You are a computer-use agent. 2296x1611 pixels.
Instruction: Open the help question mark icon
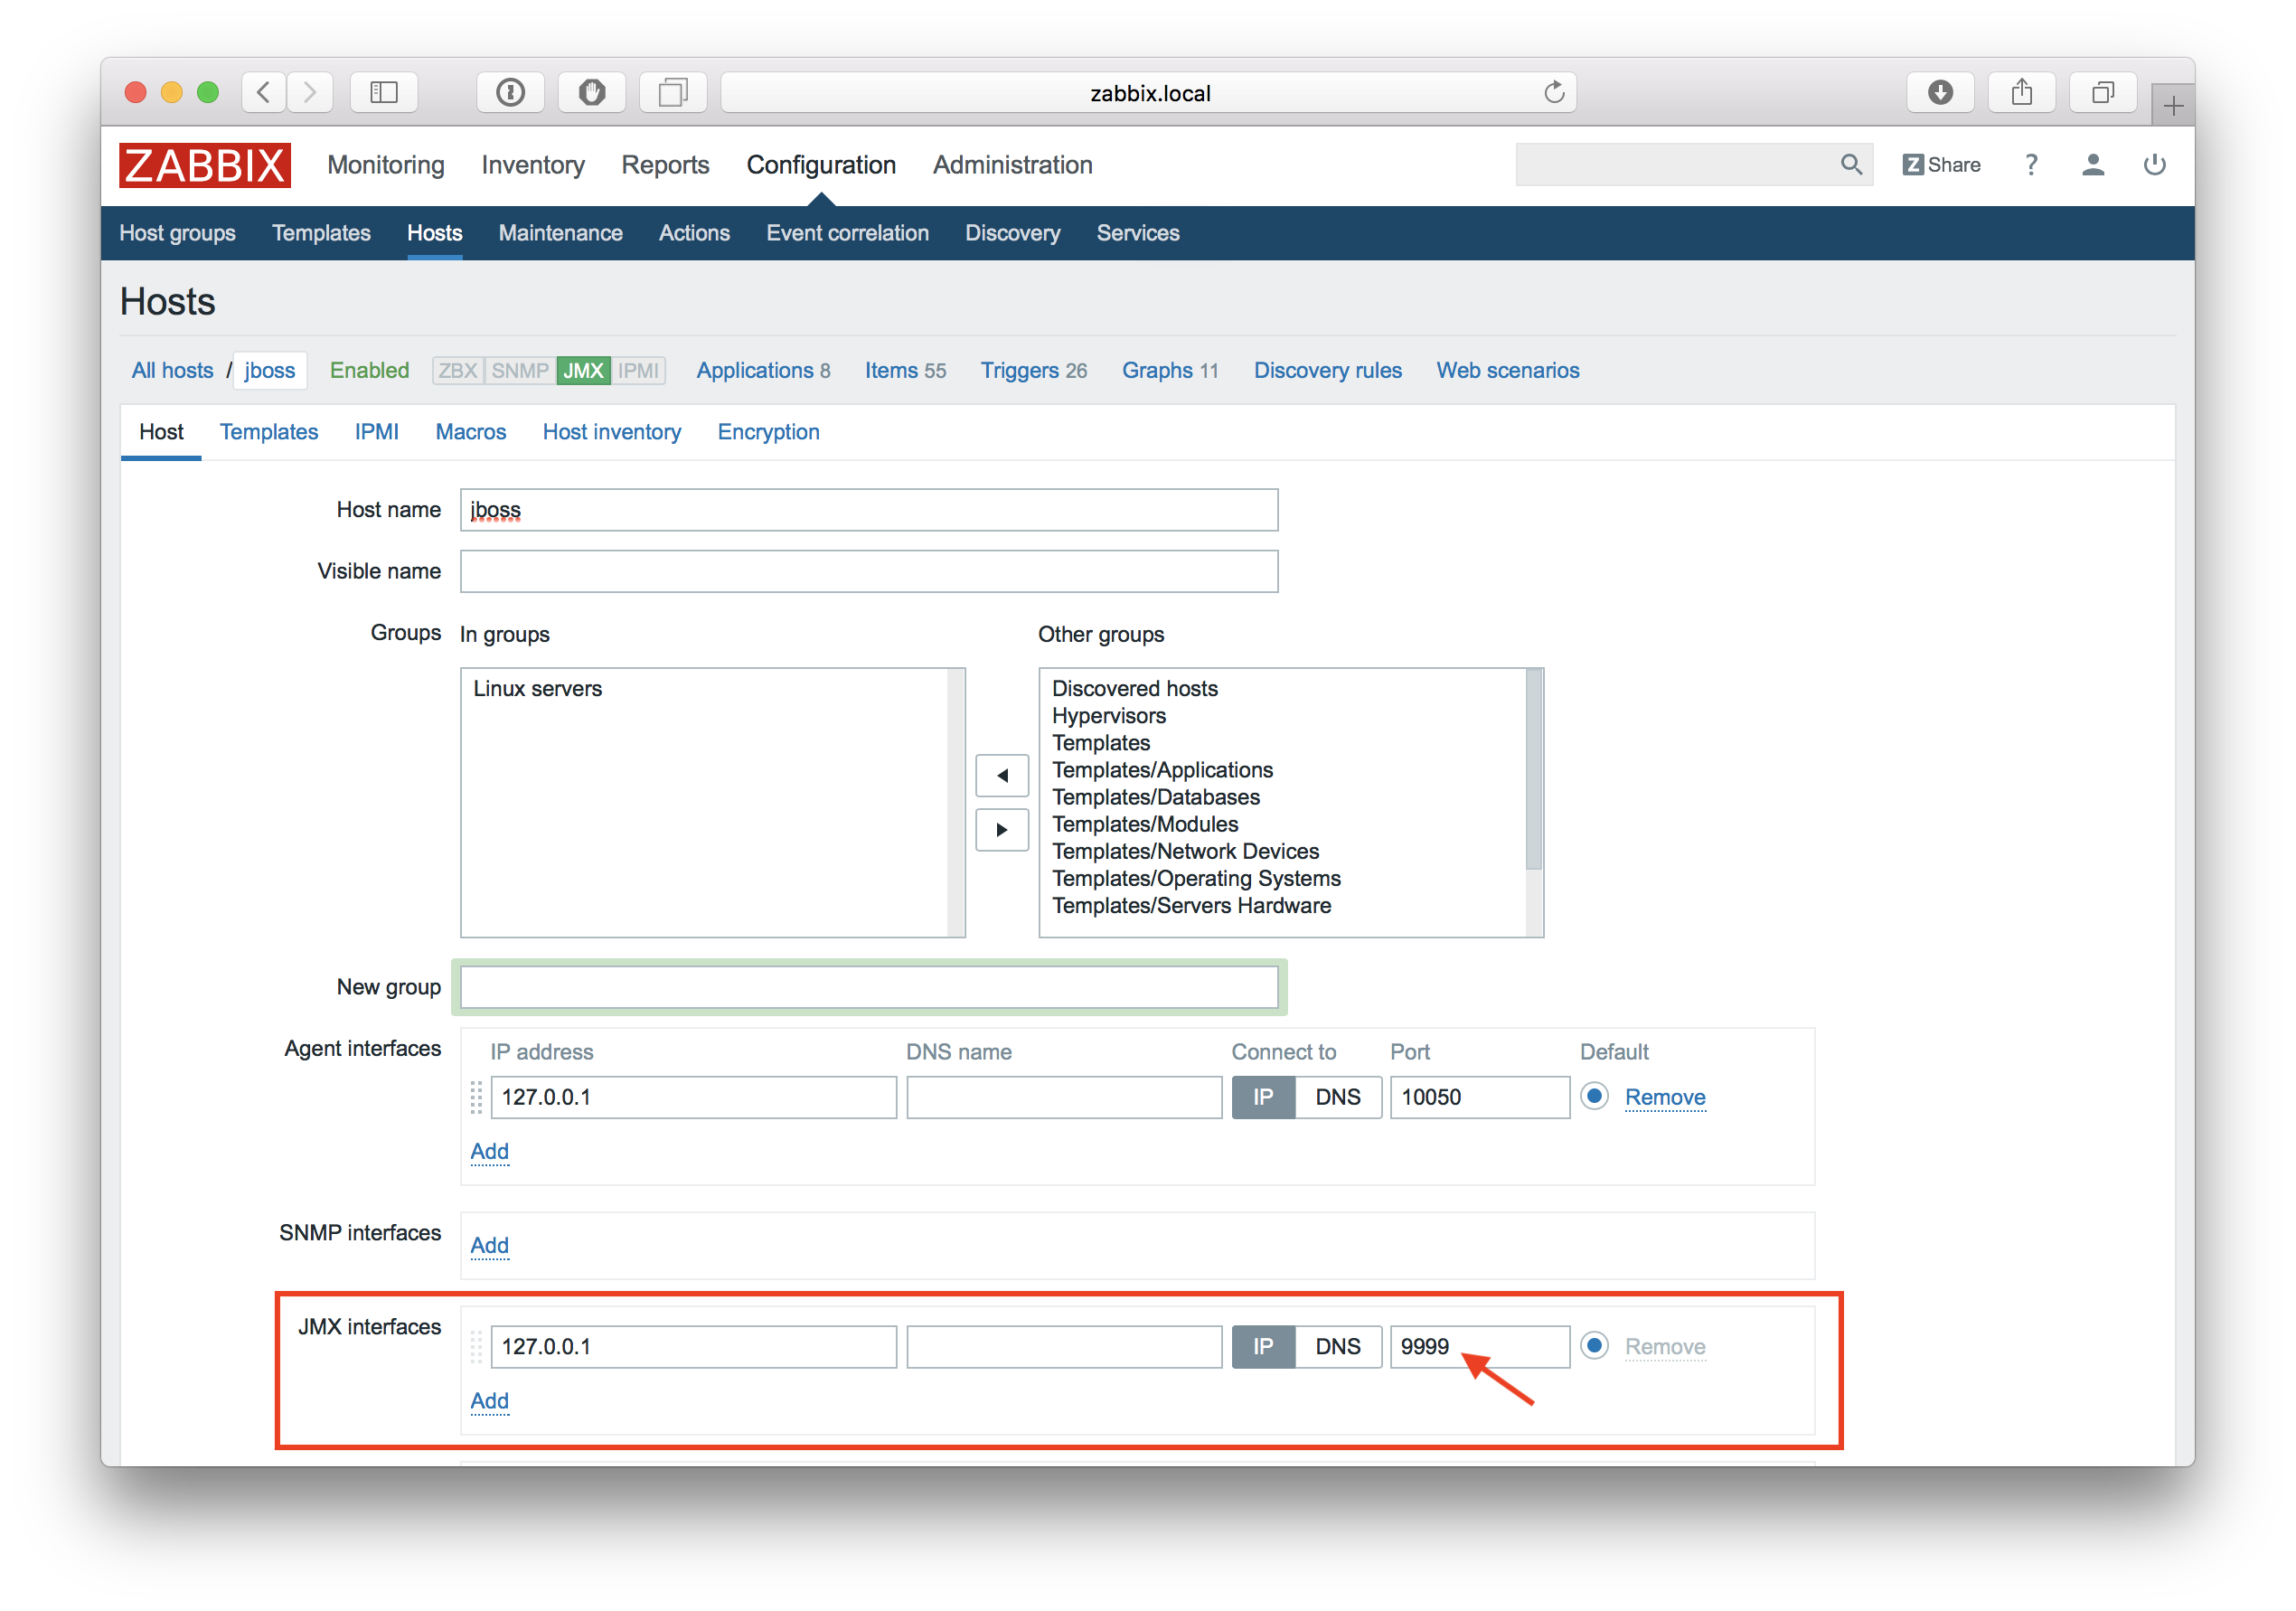[2030, 165]
